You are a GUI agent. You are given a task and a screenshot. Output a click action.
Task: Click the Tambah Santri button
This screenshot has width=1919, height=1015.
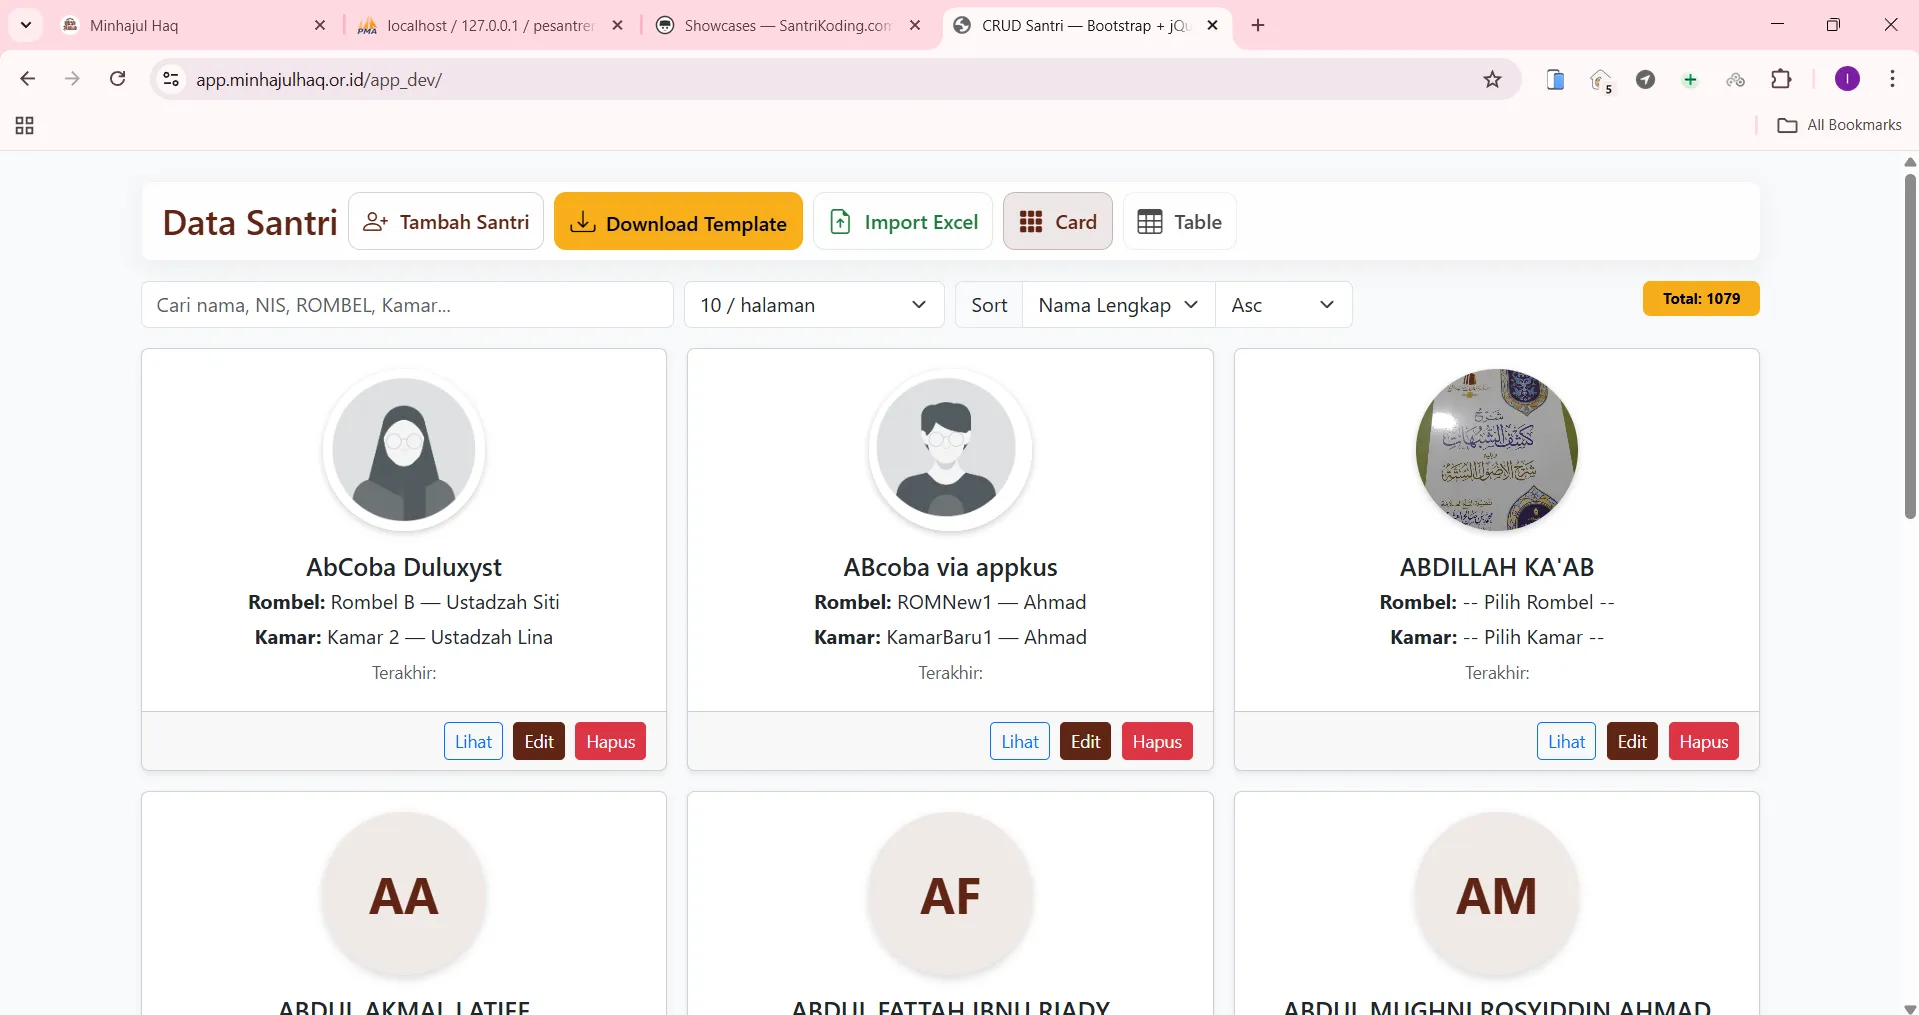tap(446, 221)
